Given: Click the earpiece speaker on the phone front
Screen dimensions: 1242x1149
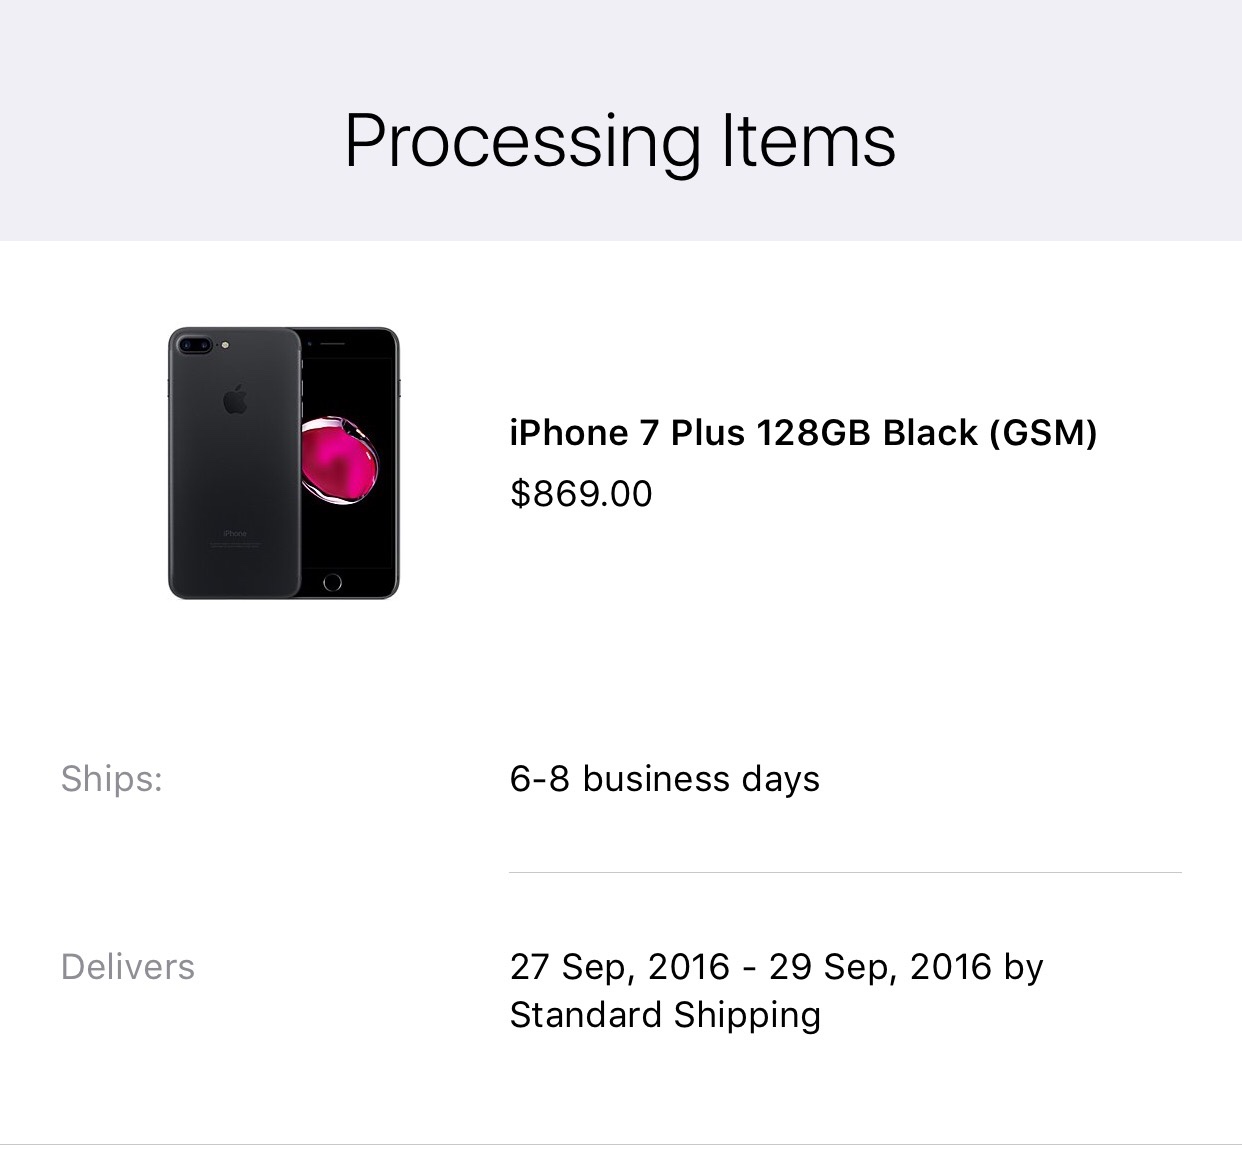Looking at the screenshot, I should point(332,344).
